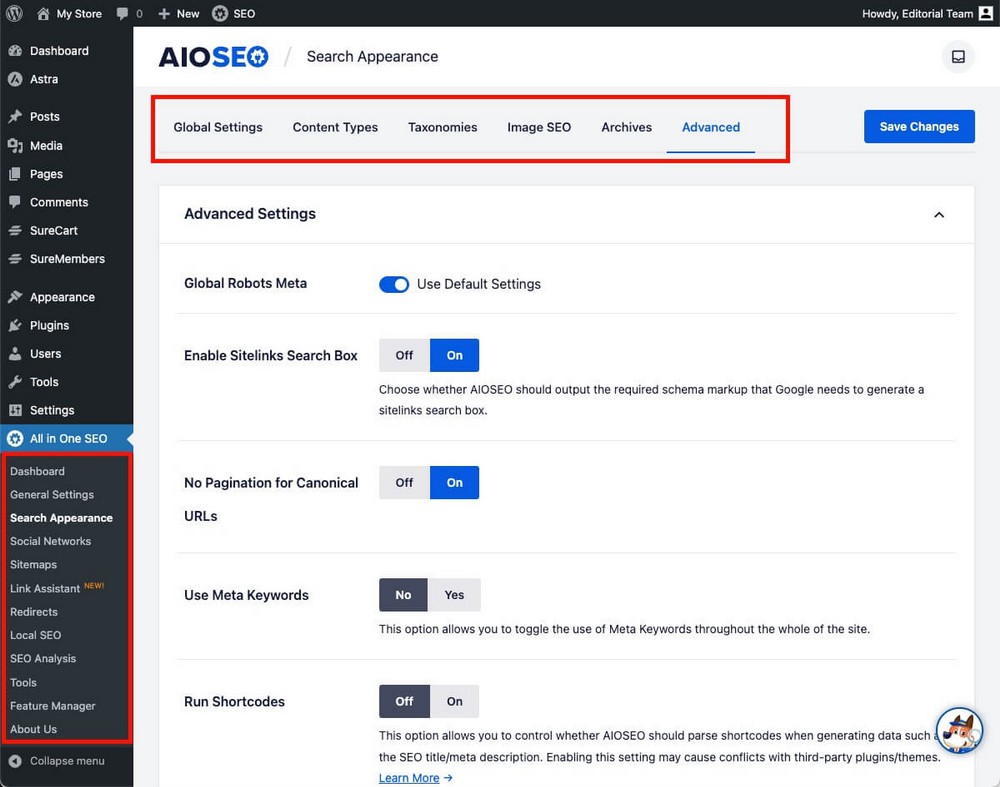This screenshot has height=787, width=1000.
Task: Click the WordPress logo icon
Action: pos(14,13)
